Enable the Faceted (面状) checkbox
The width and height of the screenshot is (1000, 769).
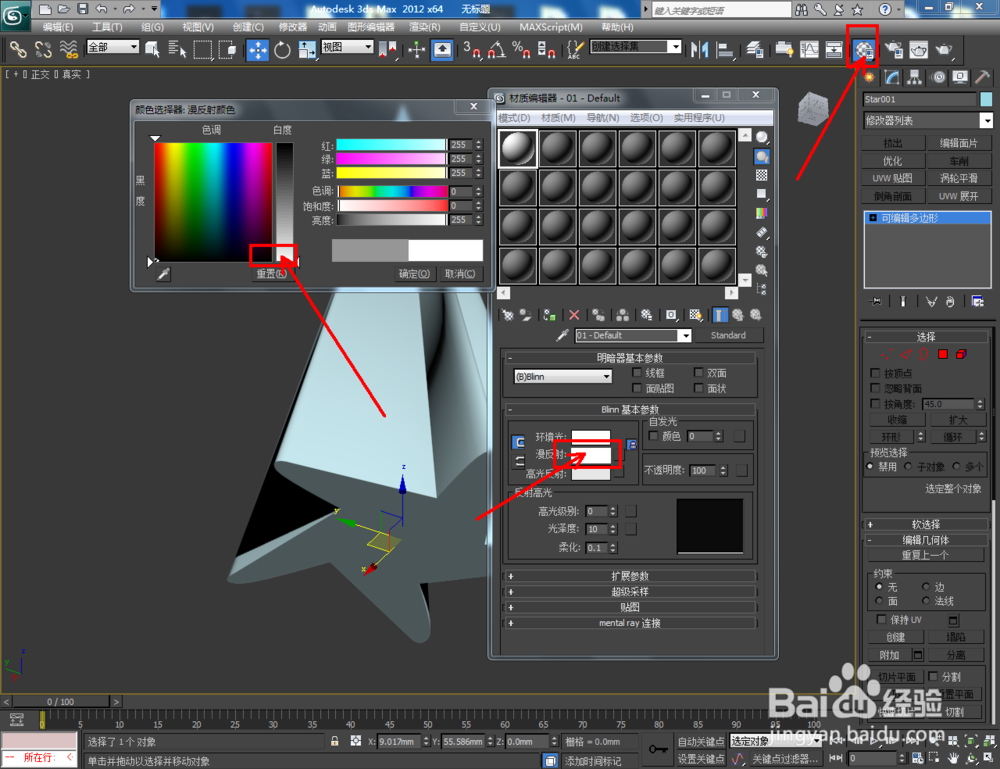click(698, 388)
